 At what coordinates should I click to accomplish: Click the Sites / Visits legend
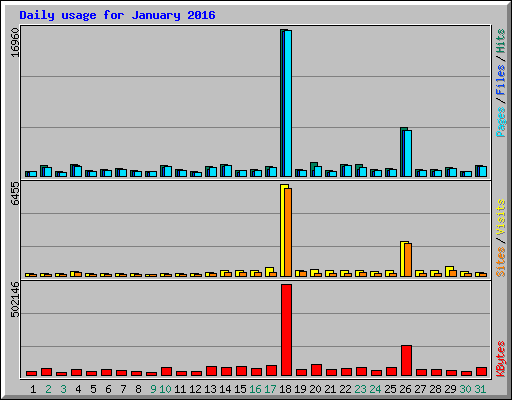point(501,238)
